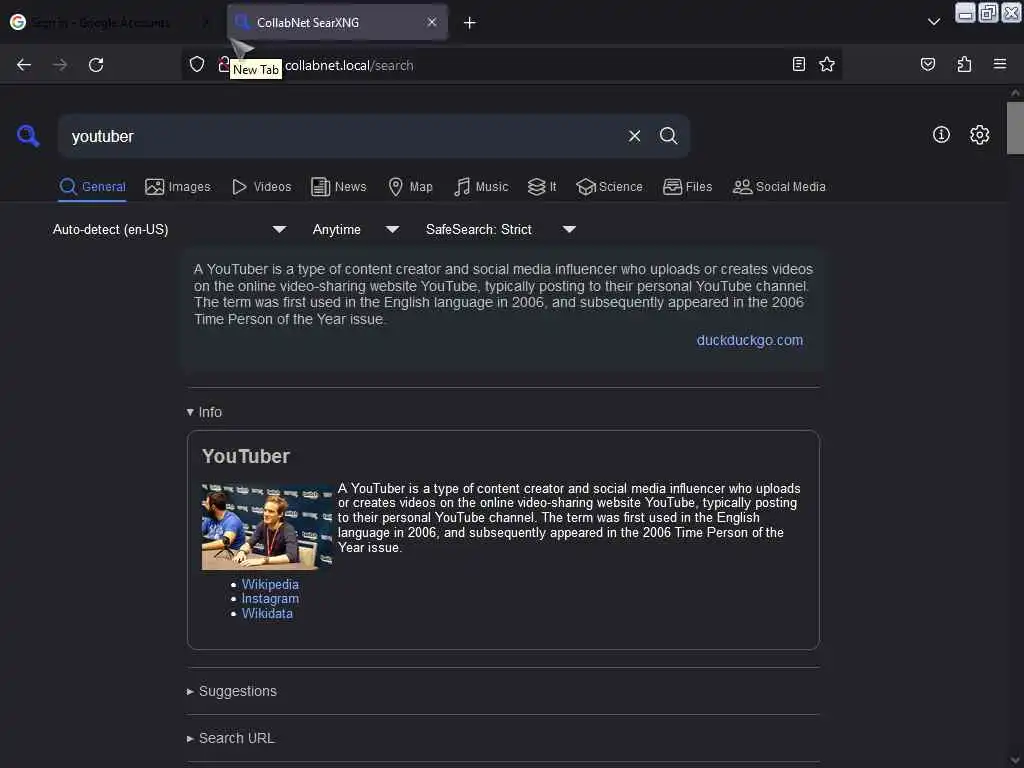Open the duckduckgo.com link
The height and width of the screenshot is (768, 1024).
(x=750, y=340)
